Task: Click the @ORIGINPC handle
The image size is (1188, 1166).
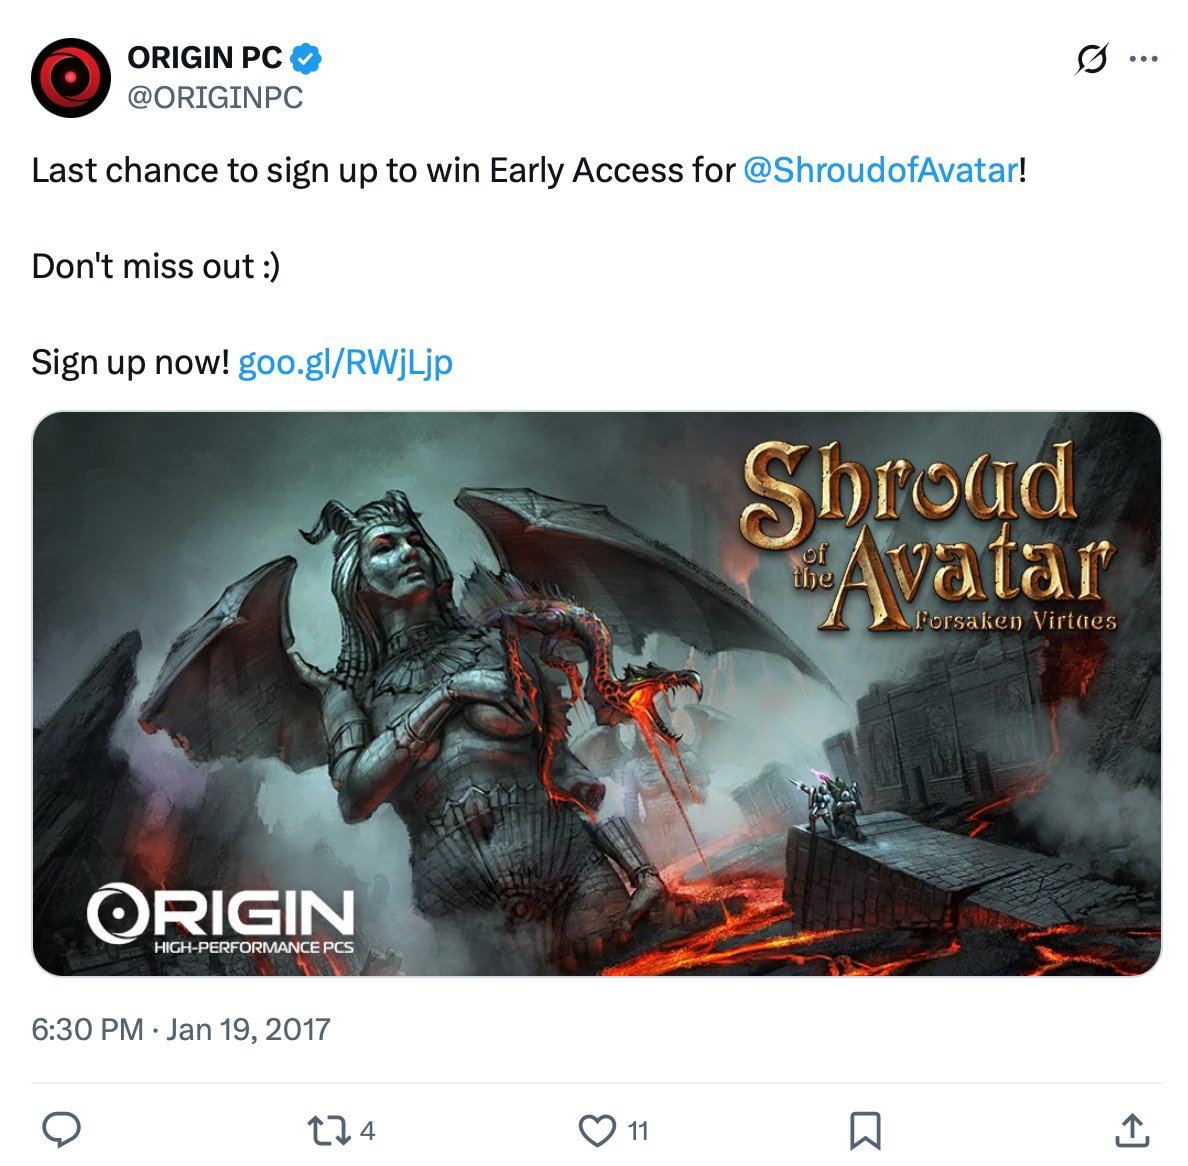Action: pos(215,97)
